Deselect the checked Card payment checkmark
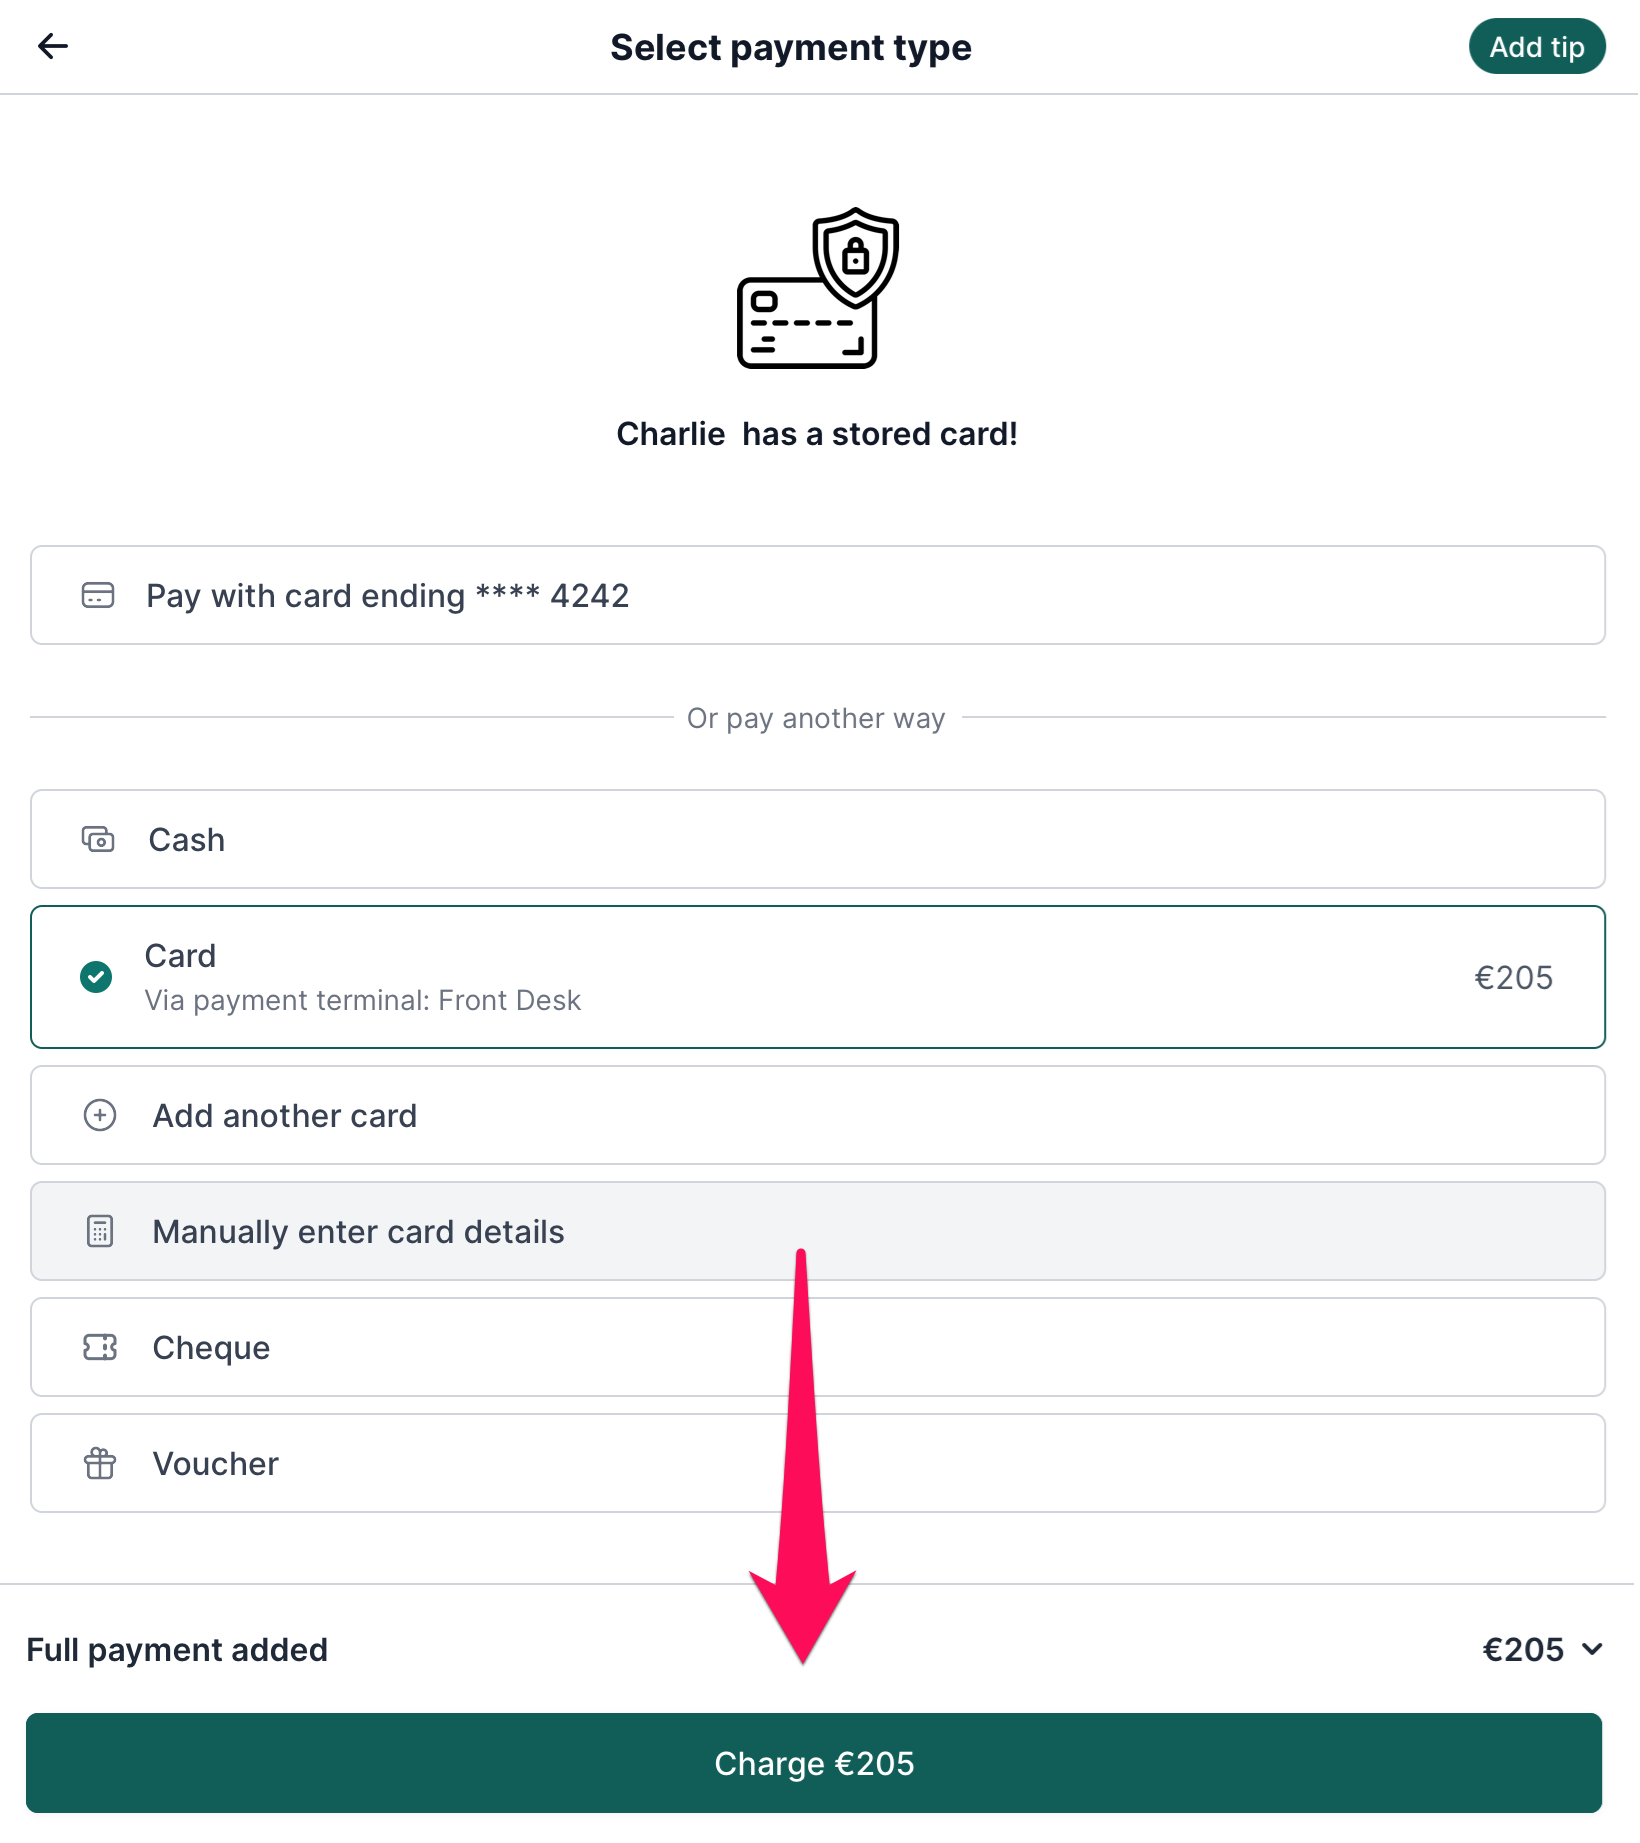Image resolution: width=1640 pixels, height=1843 pixels. click(x=96, y=977)
